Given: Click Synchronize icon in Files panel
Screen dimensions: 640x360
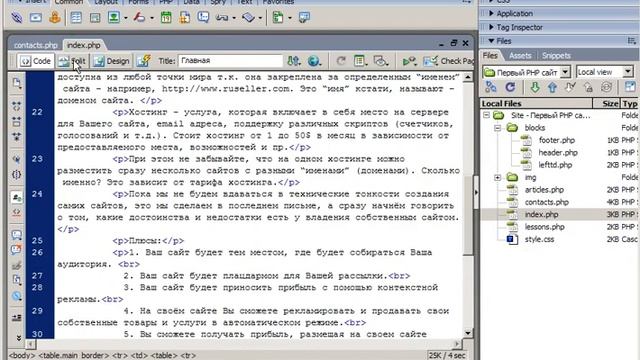Looking at the screenshot, I should [606, 87].
